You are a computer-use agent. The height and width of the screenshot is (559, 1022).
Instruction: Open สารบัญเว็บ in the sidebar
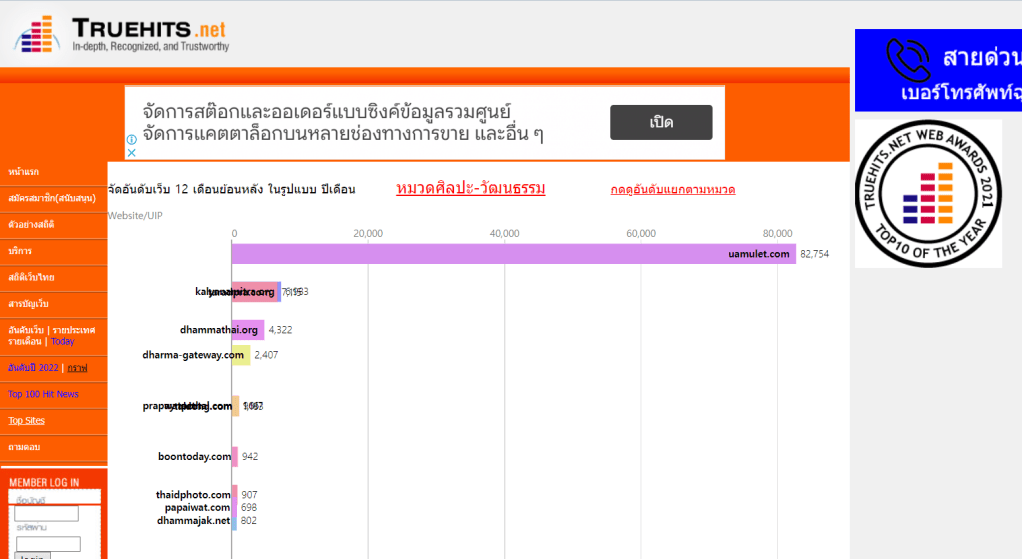tap(28, 303)
